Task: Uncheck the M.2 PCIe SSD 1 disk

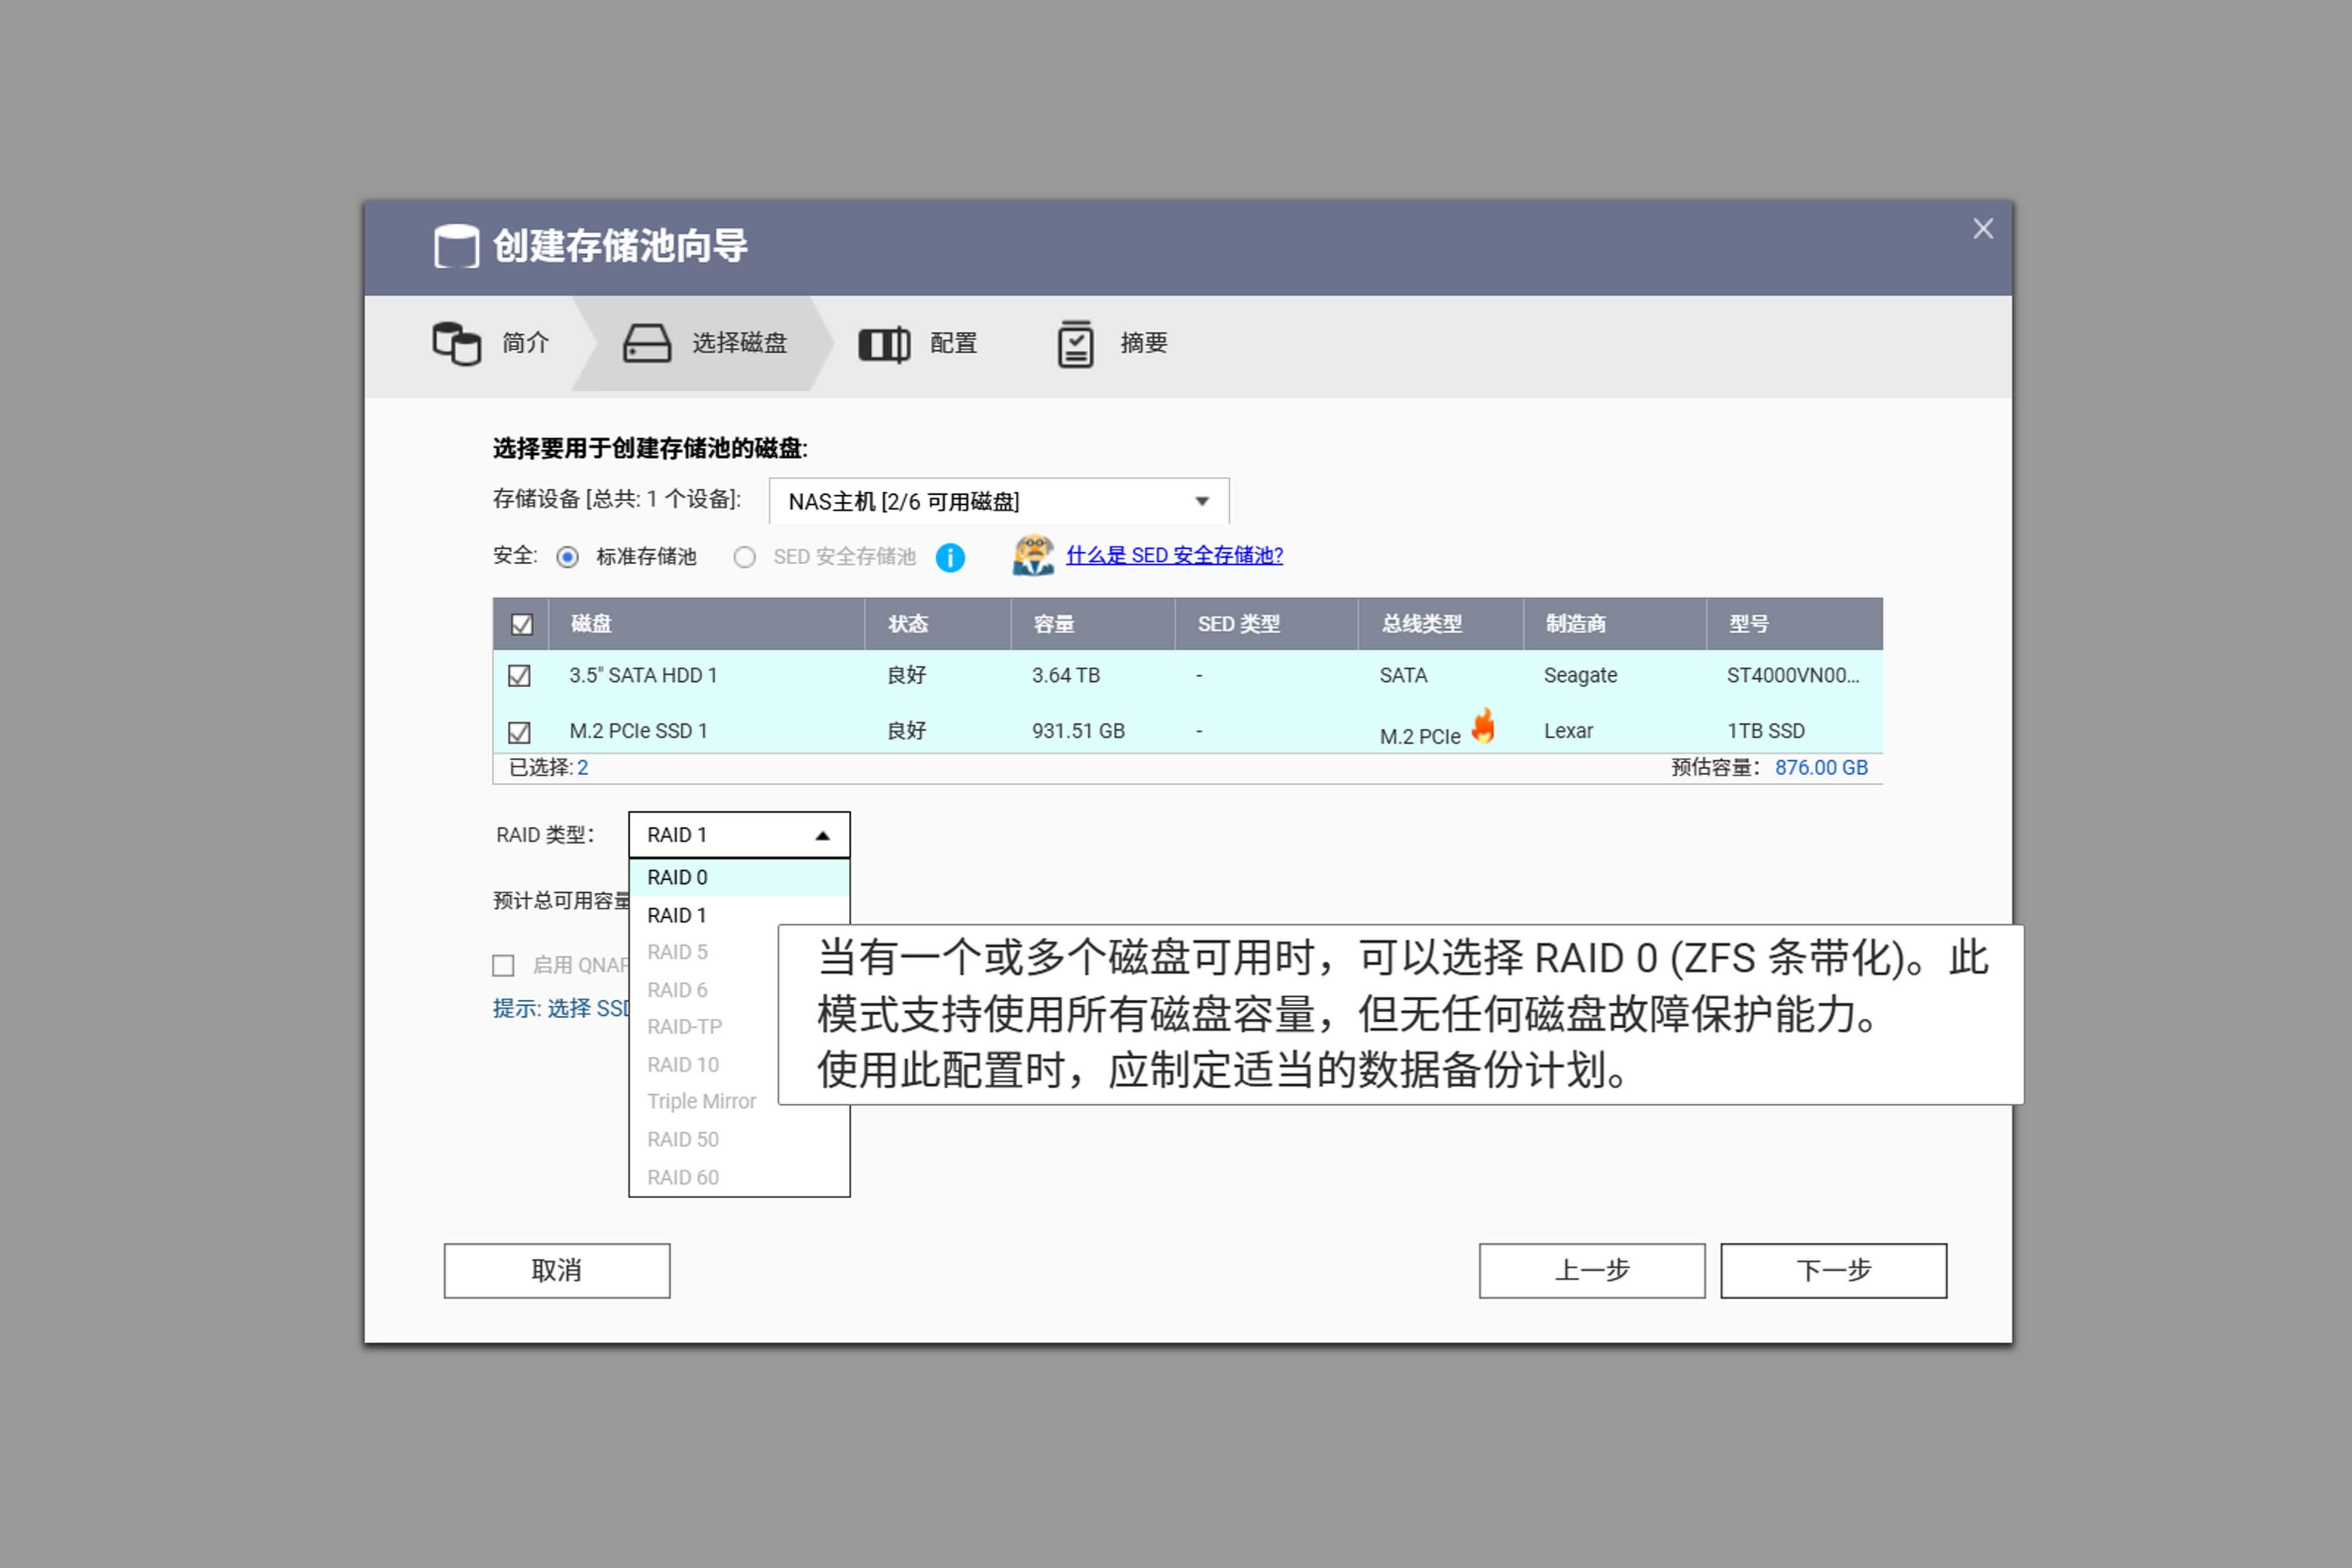Action: (520, 732)
